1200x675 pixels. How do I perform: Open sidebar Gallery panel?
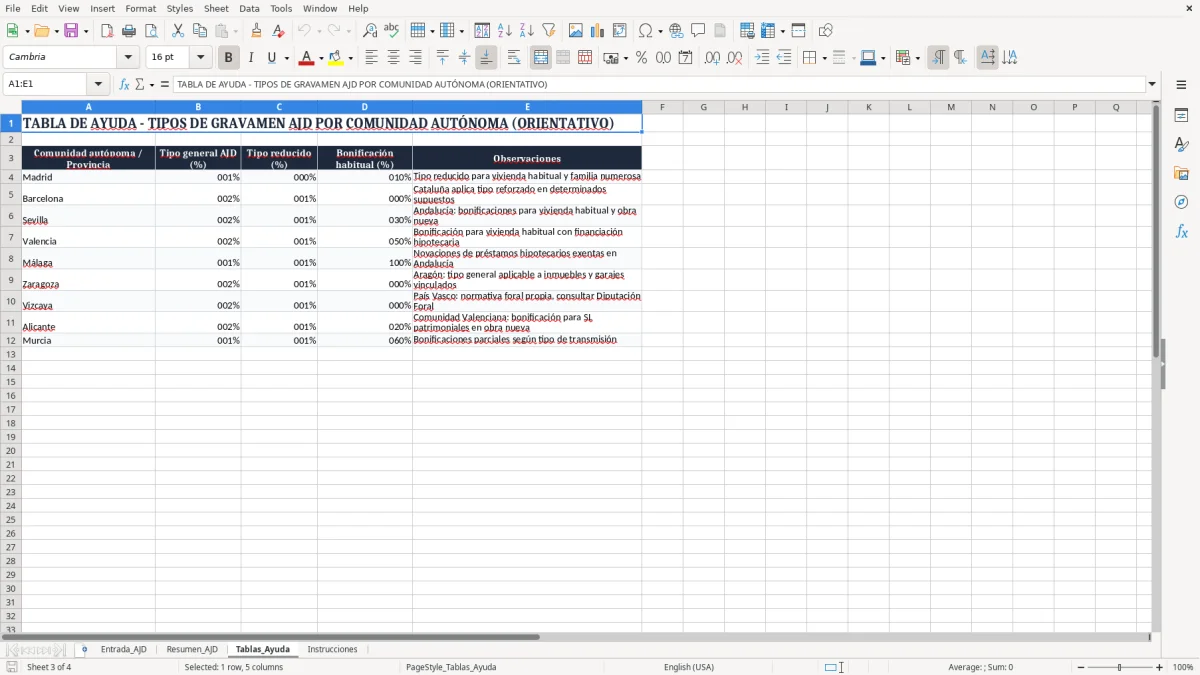pos(1181,173)
